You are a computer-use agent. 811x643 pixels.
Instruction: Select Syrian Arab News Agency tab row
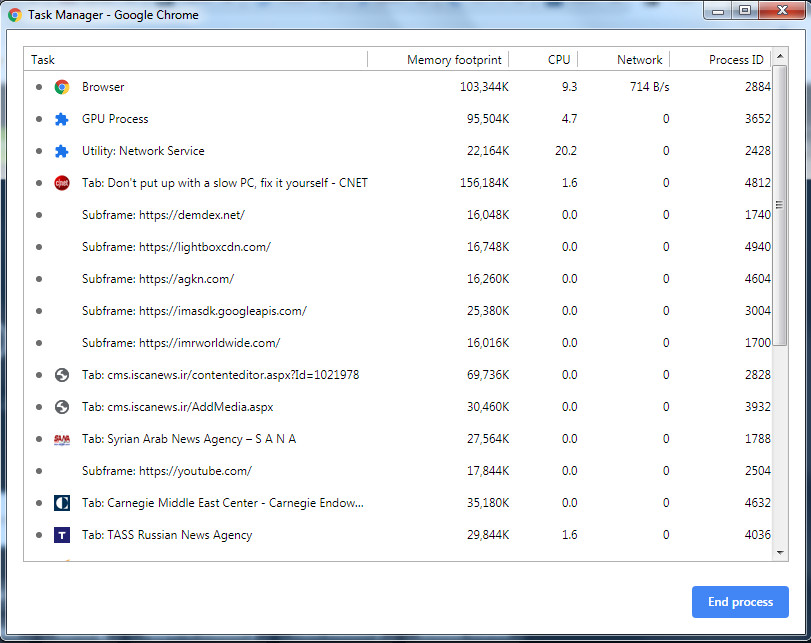pyautogui.click(x=398, y=439)
